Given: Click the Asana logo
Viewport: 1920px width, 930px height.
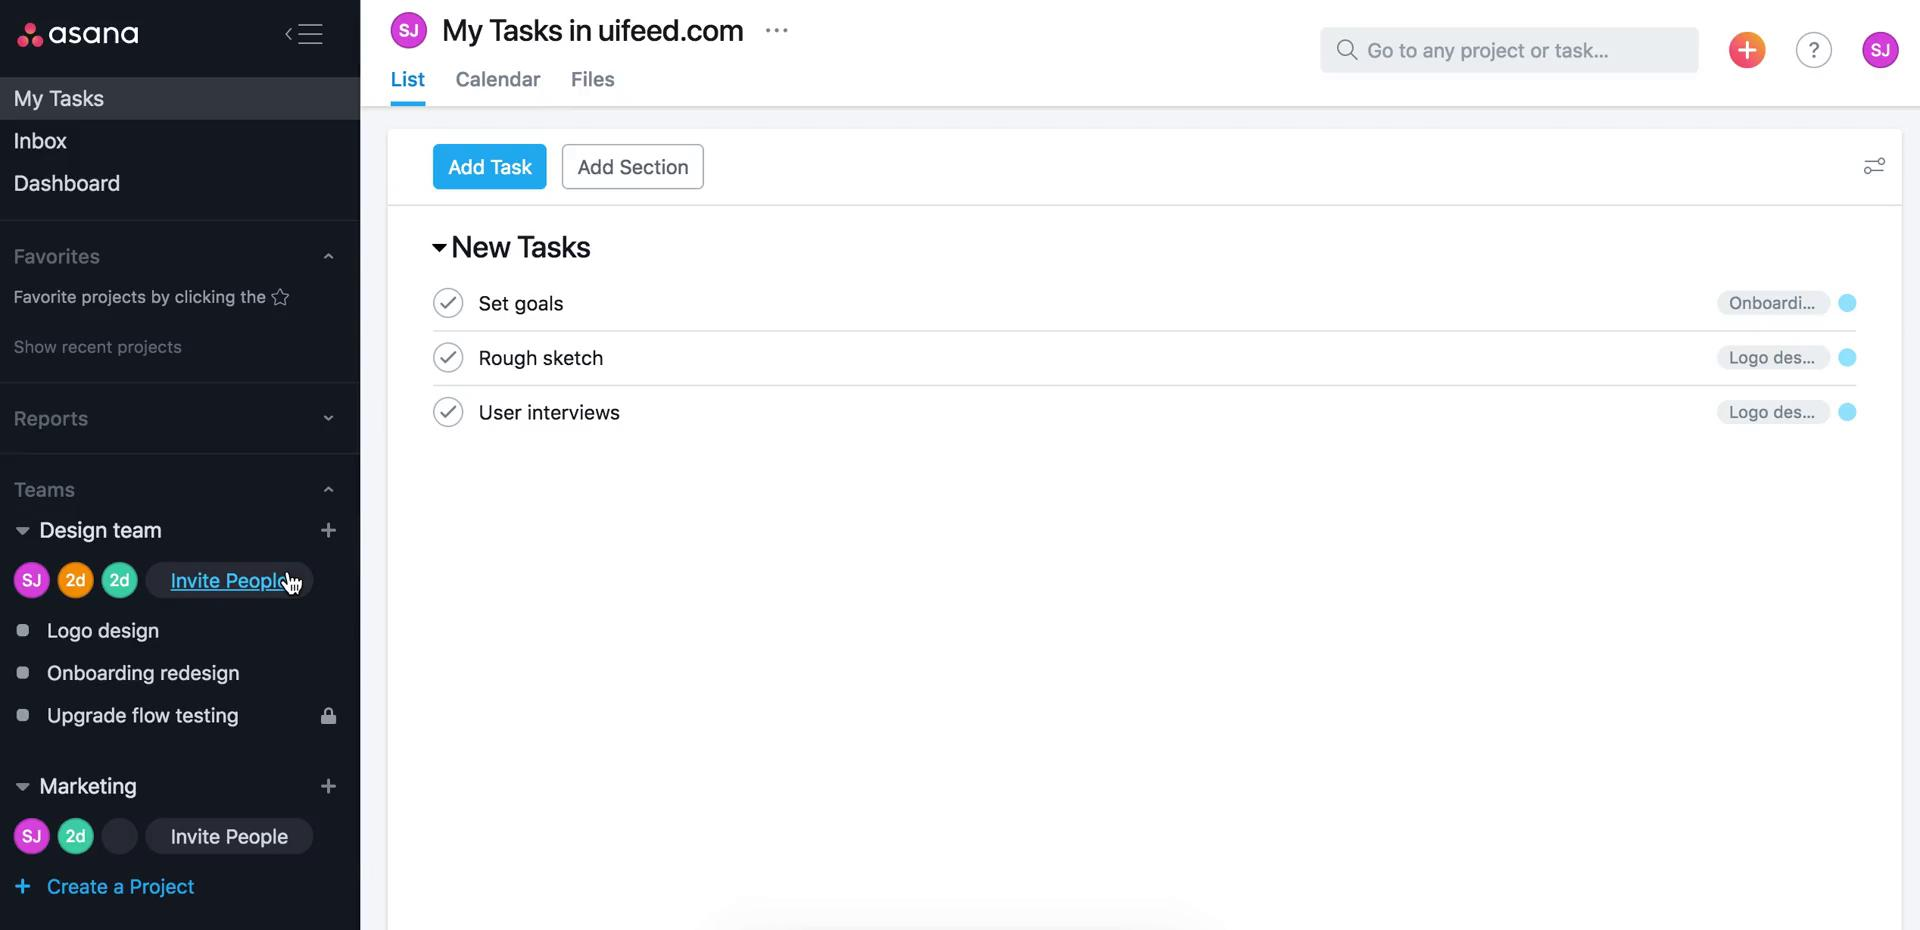Looking at the screenshot, I should [x=77, y=34].
